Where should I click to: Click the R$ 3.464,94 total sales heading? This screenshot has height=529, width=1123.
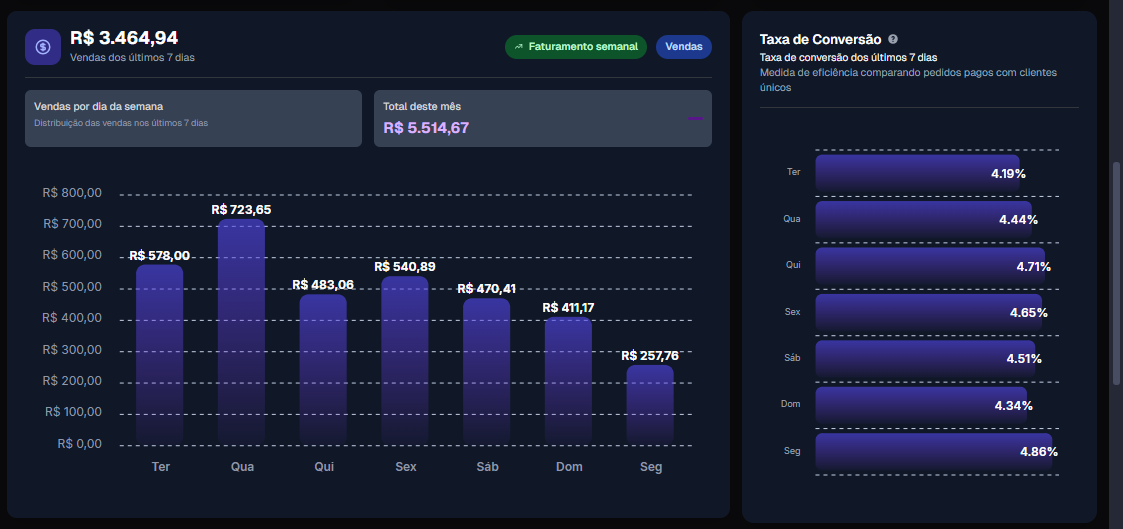(124, 38)
